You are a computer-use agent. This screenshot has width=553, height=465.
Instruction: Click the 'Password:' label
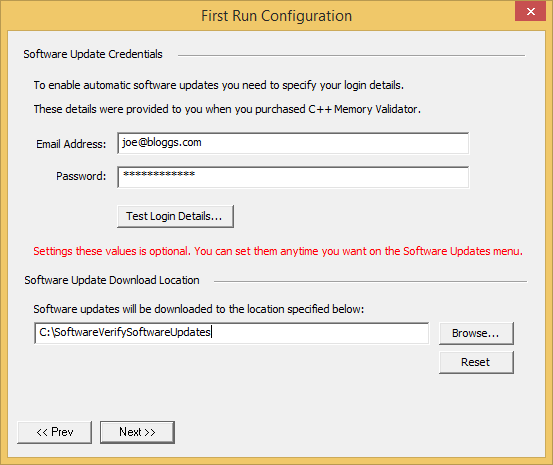[x=81, y=176]
